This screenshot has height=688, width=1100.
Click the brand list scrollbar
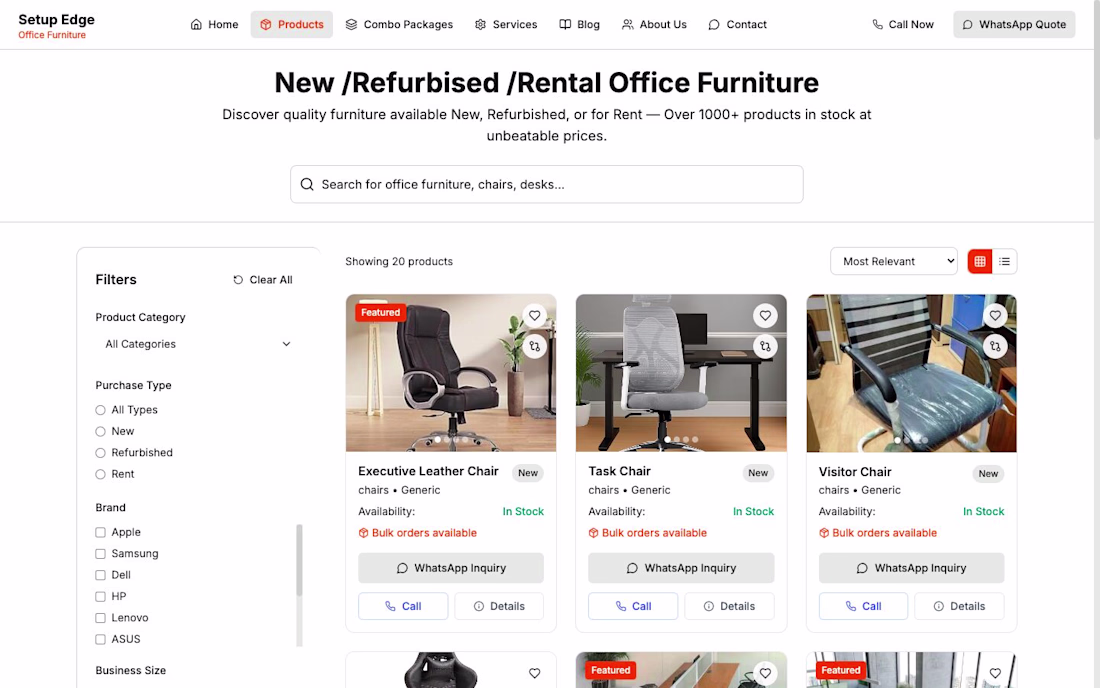[300, 561]
